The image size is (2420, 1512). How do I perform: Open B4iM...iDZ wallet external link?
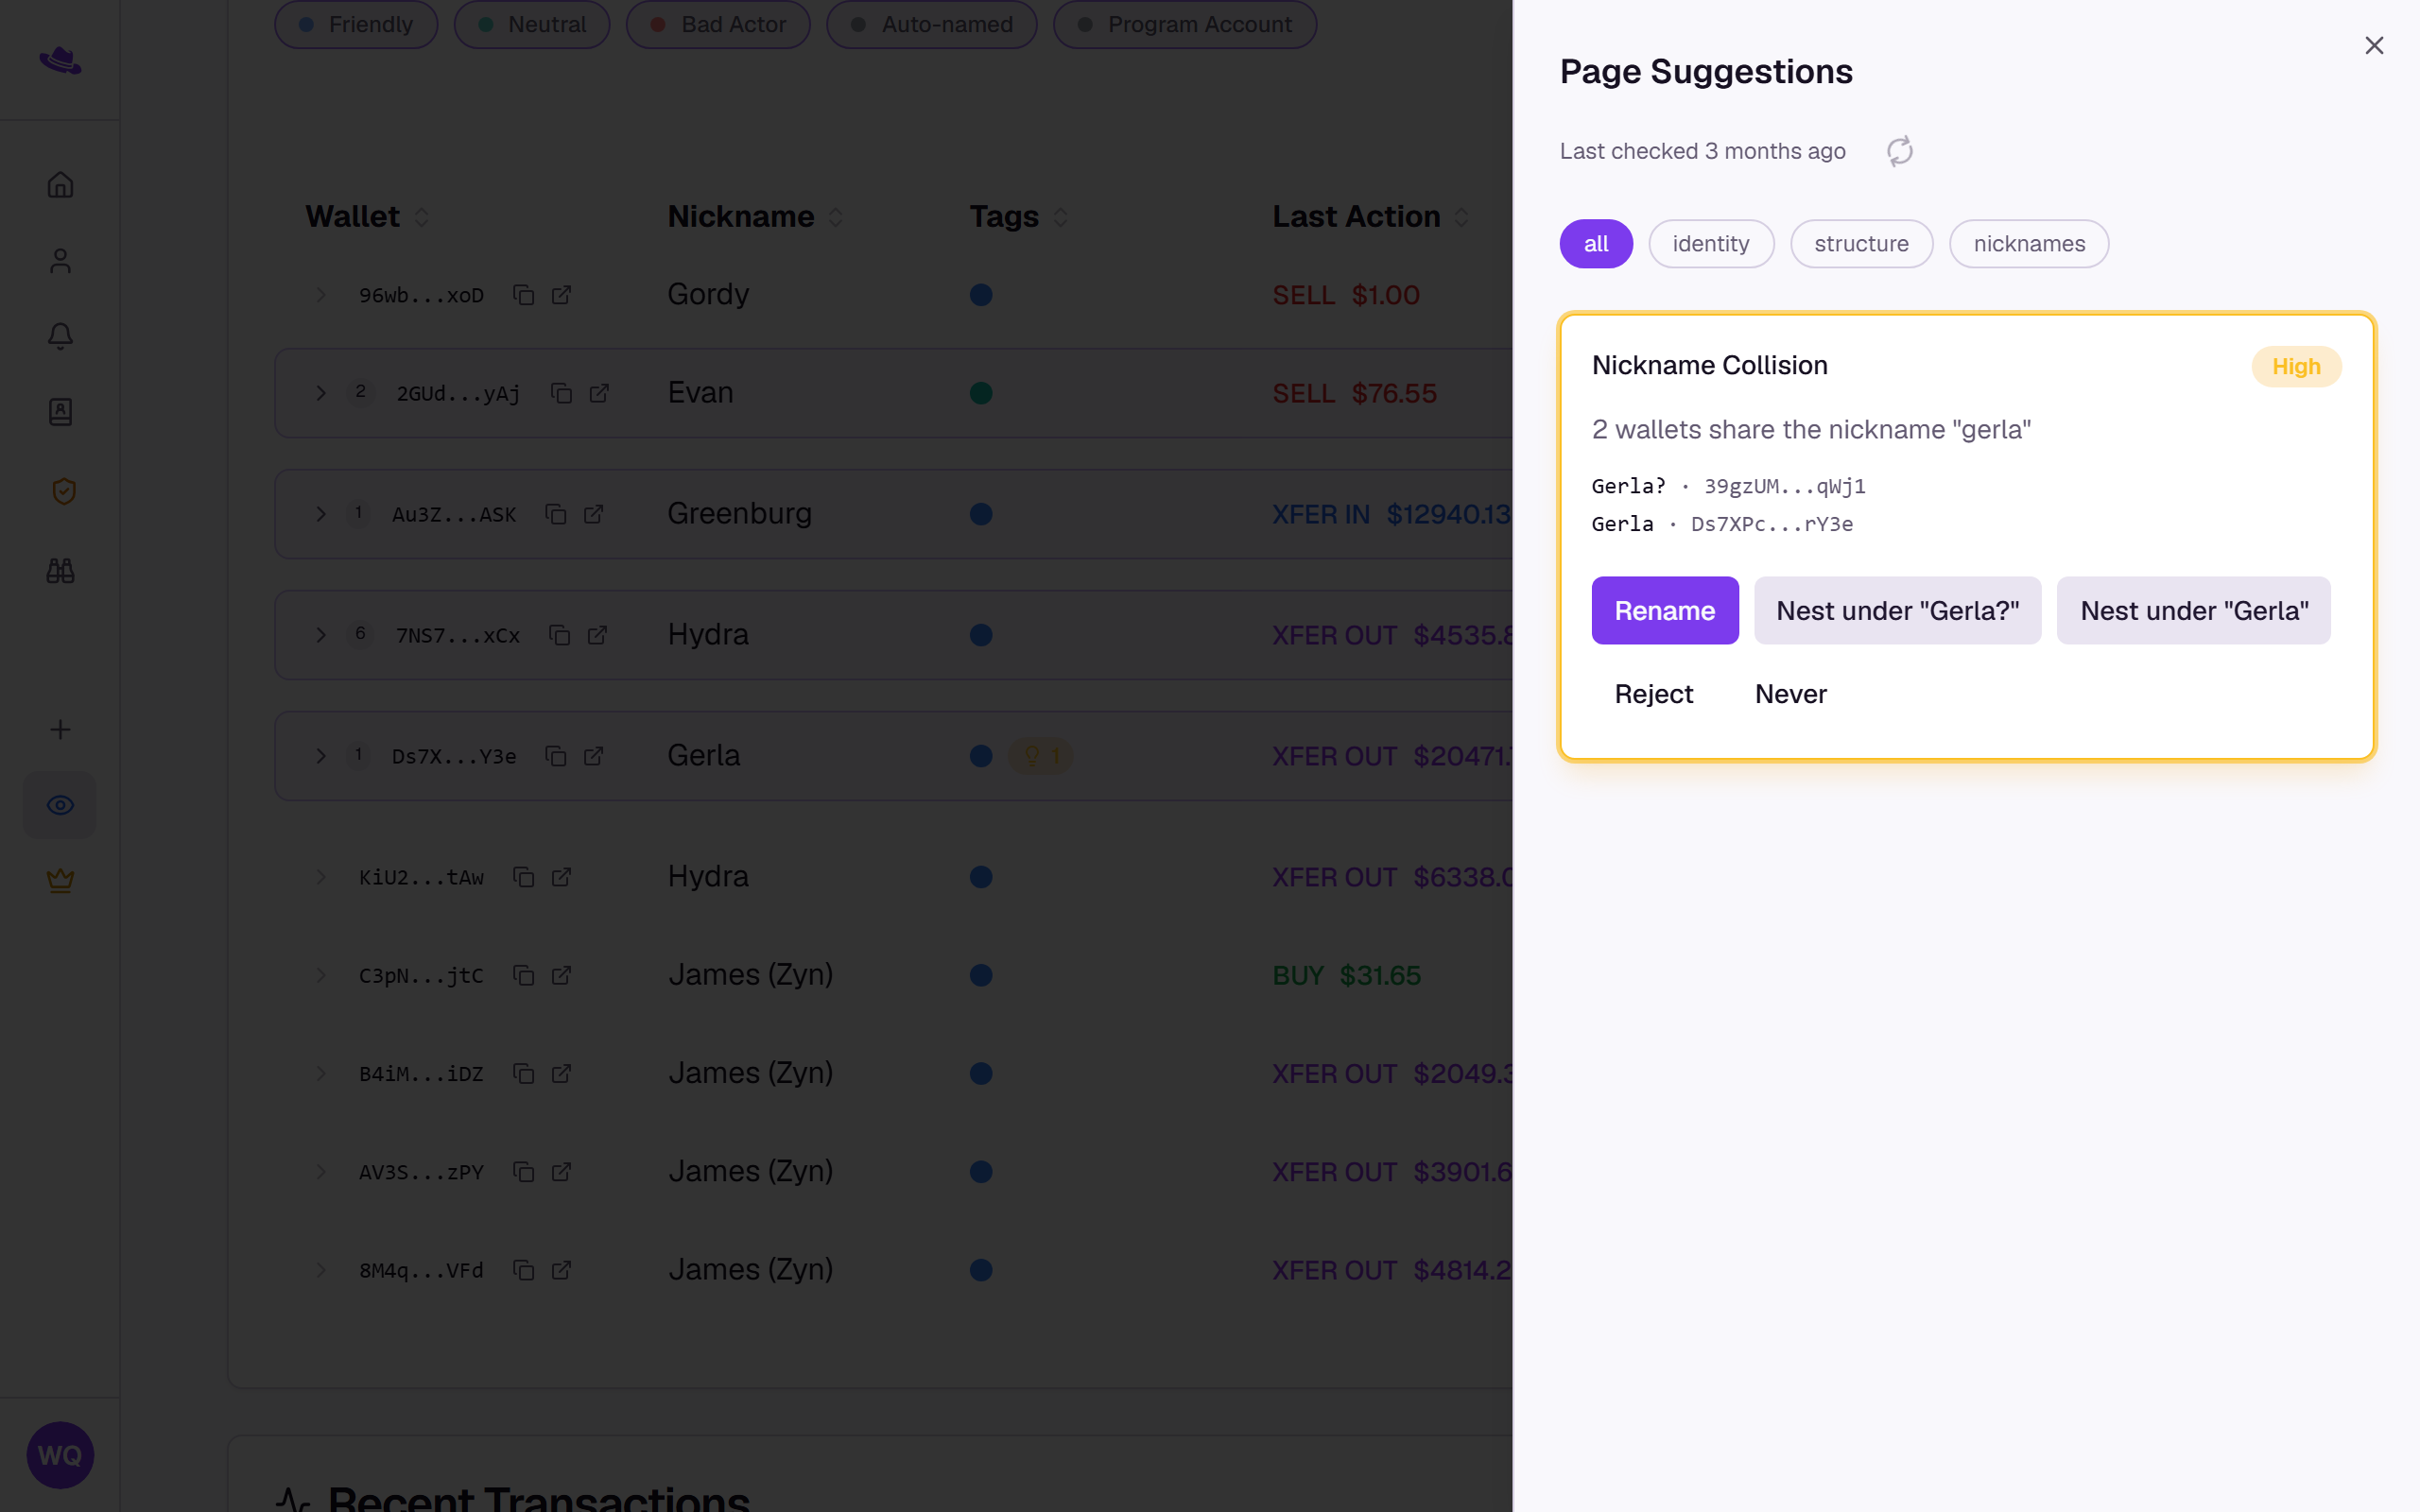[561, 1073]
